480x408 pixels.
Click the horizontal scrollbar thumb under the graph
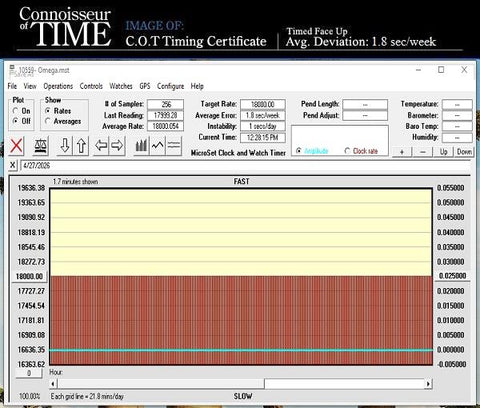click(x=161, y=384)
